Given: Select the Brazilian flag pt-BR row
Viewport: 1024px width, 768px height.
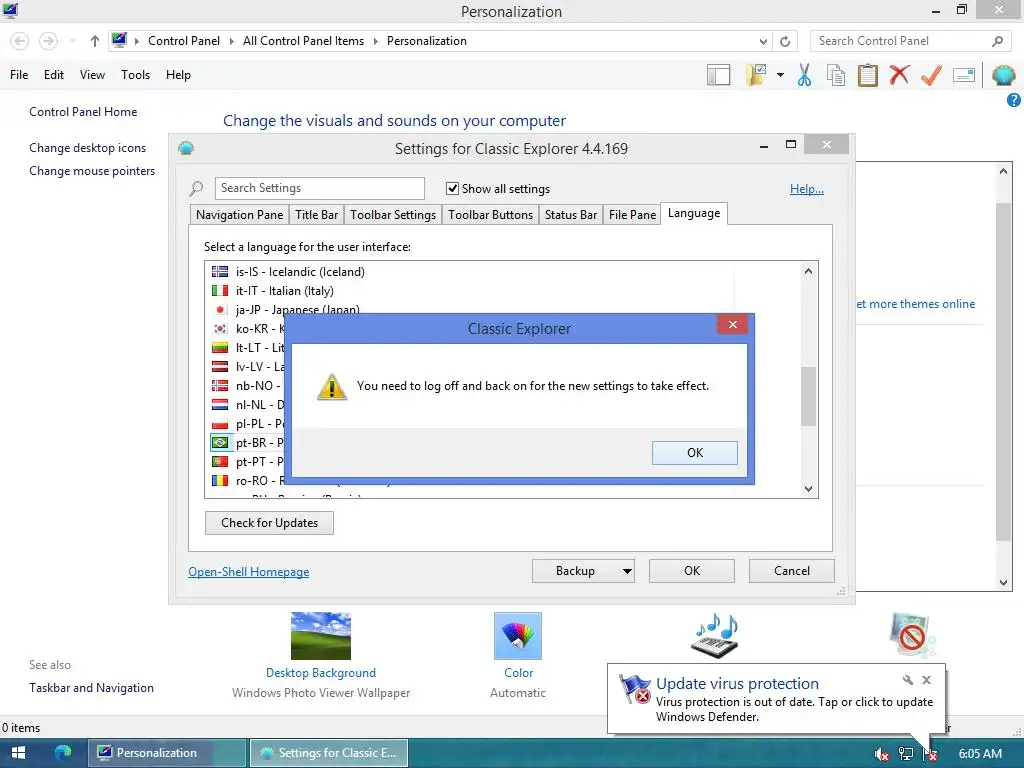Looking at the screenshot, I should [x=248, y=443].
